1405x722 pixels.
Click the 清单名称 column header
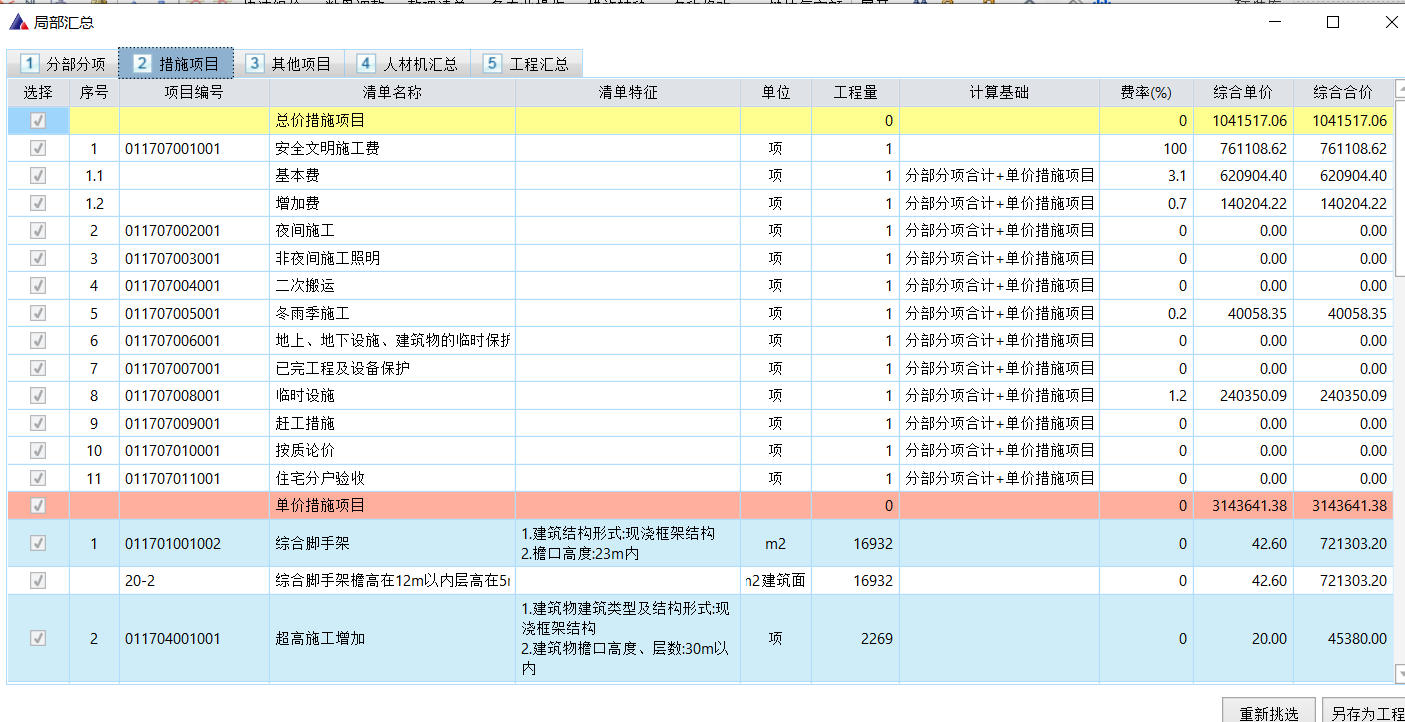click(392, 93)
